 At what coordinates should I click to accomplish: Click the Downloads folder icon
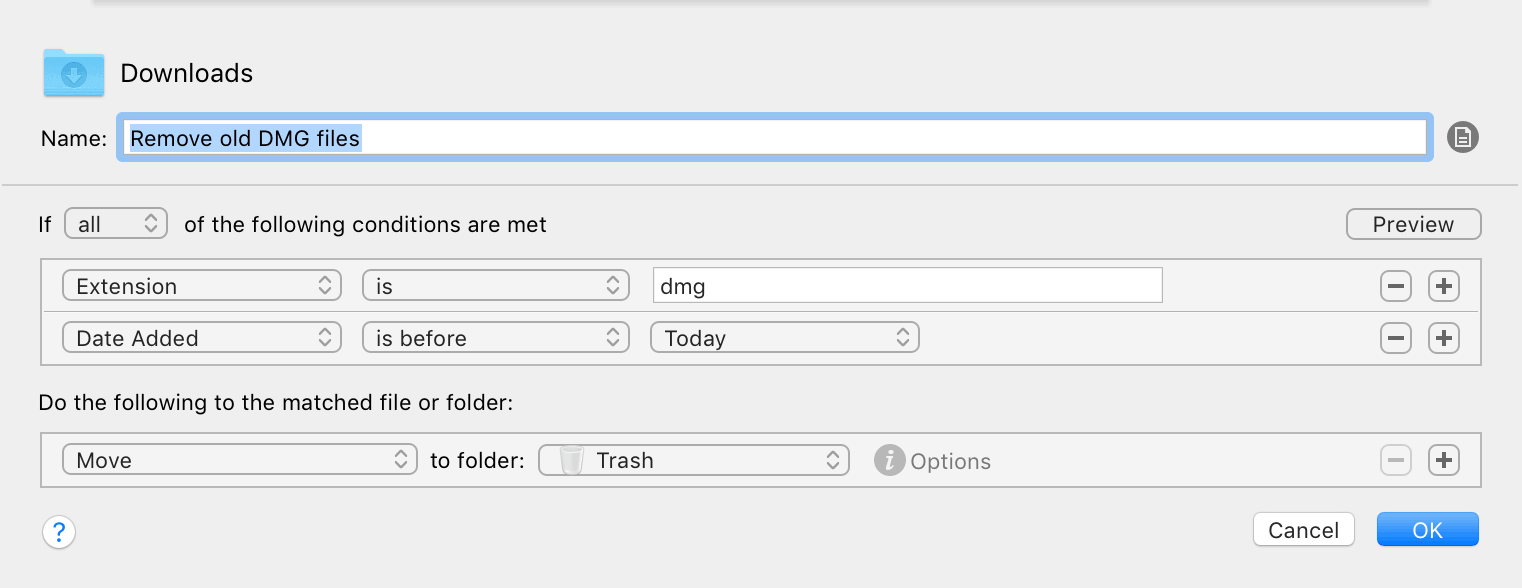(73, 72)
